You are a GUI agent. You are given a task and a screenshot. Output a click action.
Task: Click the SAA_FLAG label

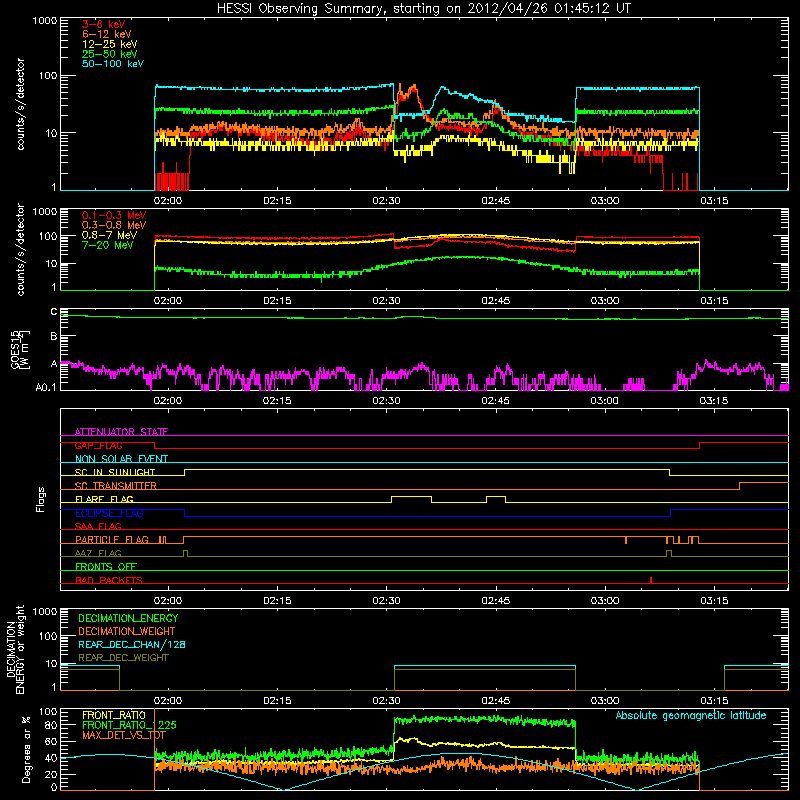[98, 526]
